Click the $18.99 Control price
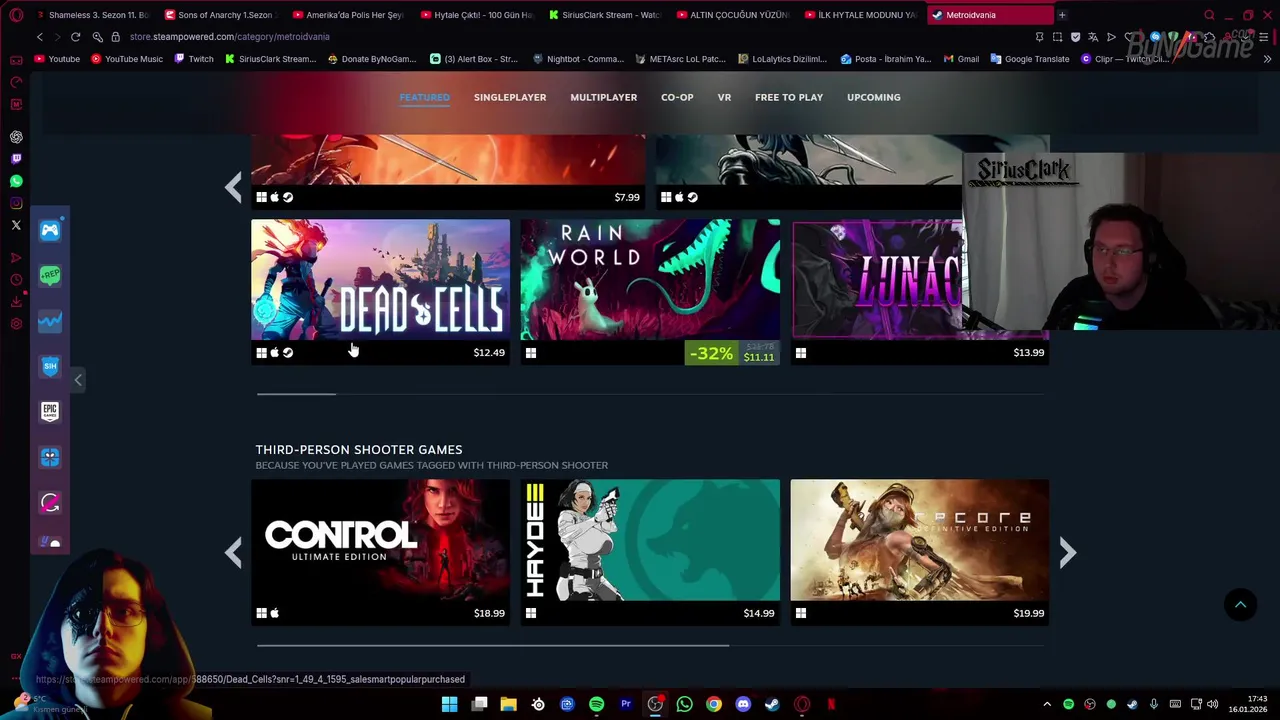The image size is (1280, 720). tap(489, 613)
